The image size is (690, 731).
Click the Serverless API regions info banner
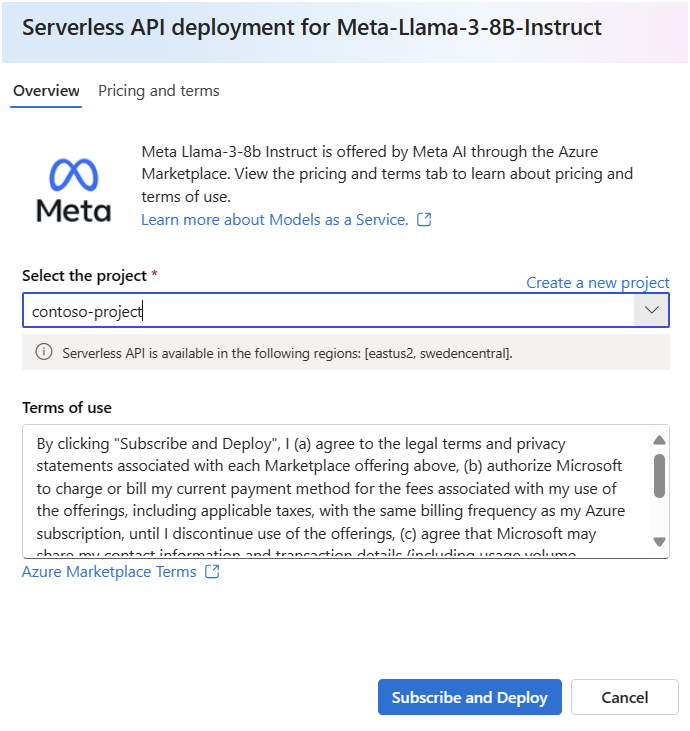(x=346, y=352)
